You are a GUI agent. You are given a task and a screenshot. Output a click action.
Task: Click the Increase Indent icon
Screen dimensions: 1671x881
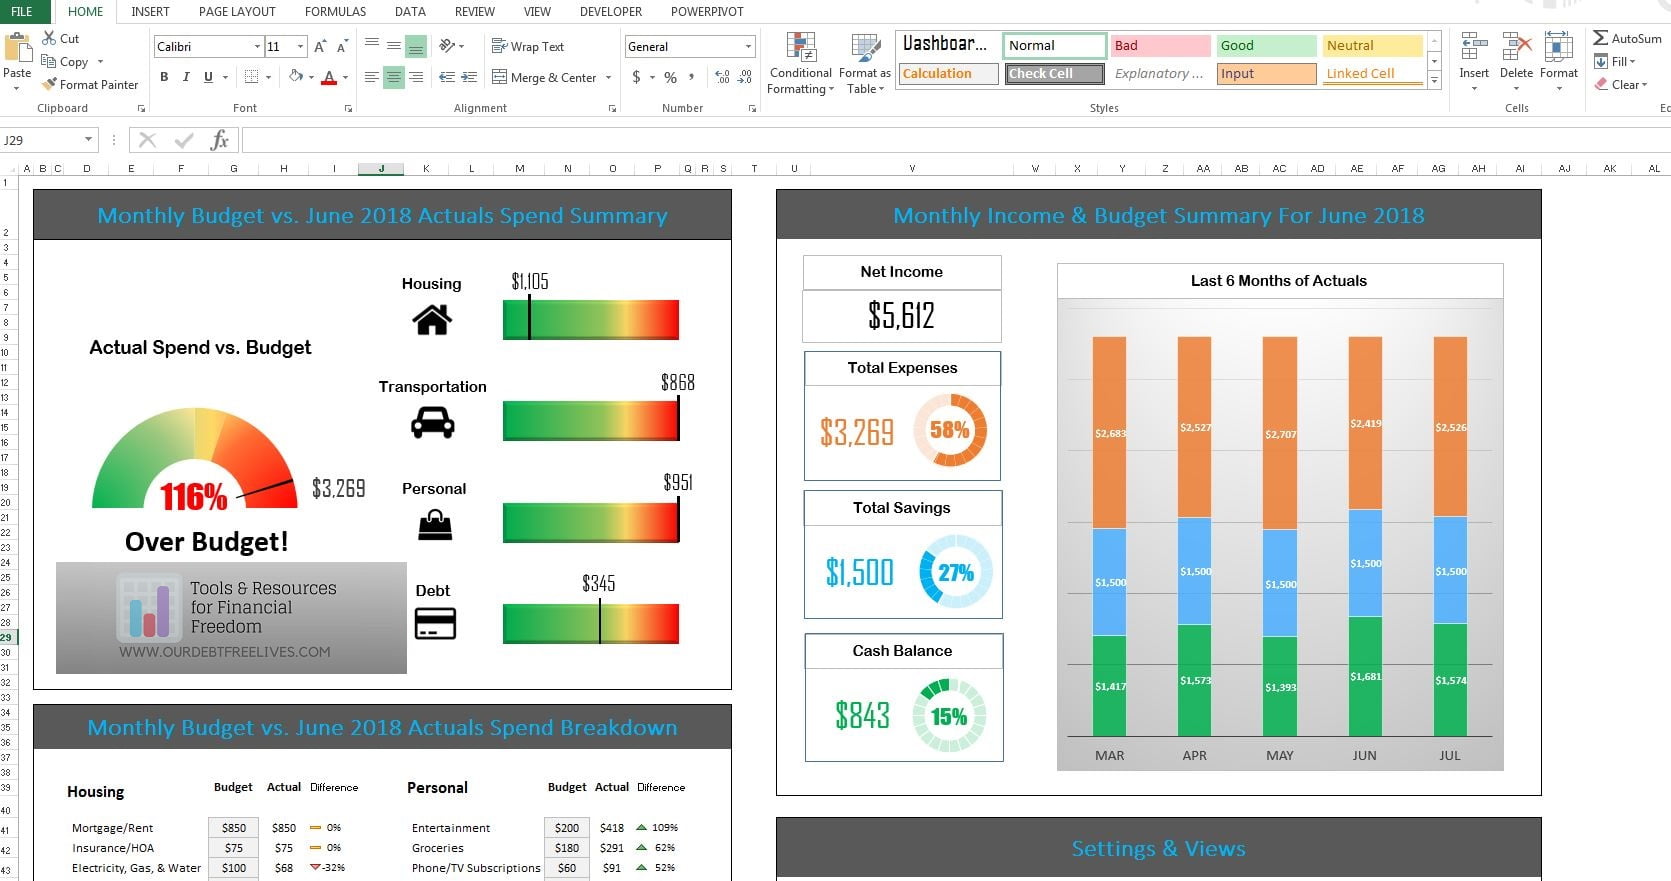tap(469, 77)
